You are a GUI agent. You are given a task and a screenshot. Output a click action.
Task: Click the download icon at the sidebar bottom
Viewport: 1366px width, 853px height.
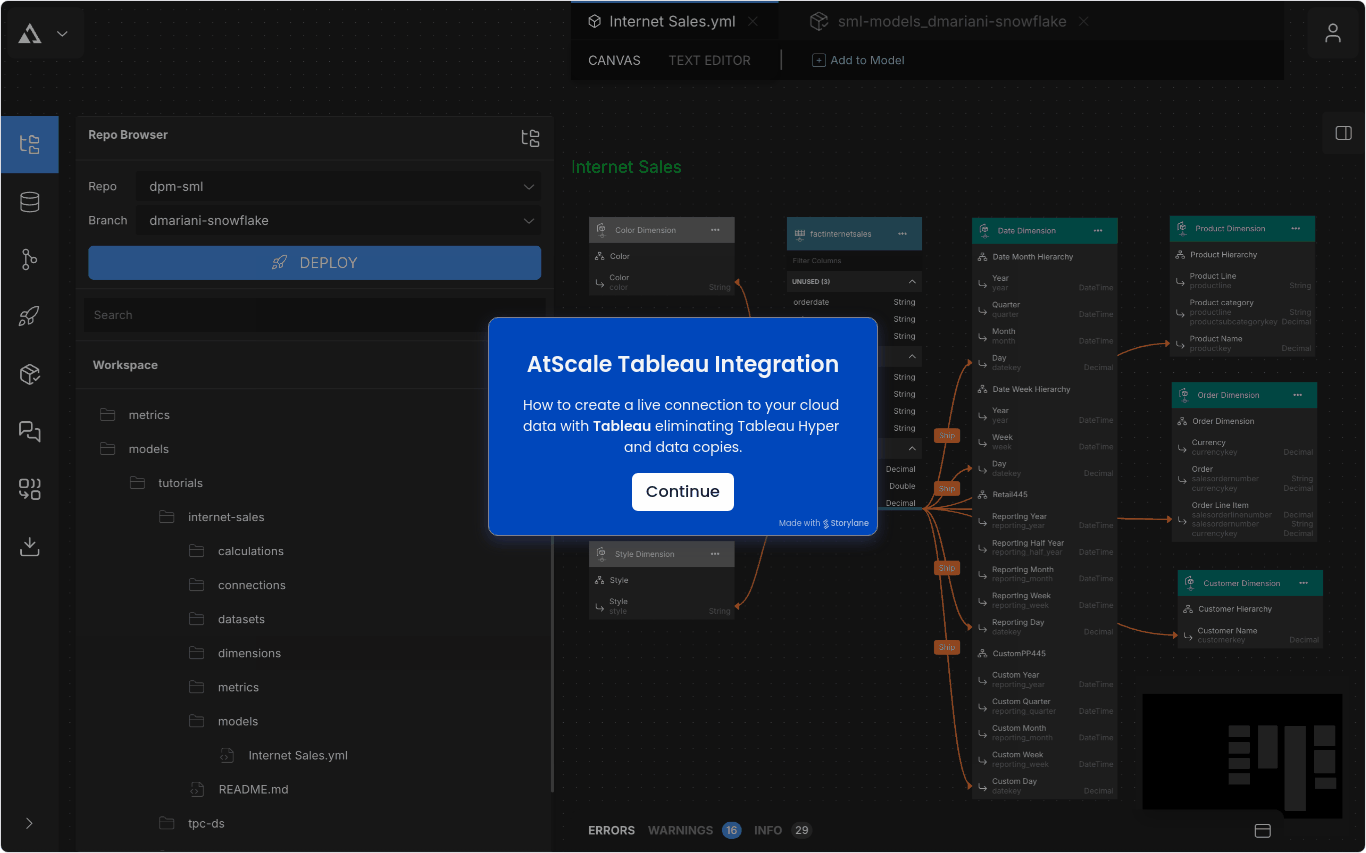point(30,546)
